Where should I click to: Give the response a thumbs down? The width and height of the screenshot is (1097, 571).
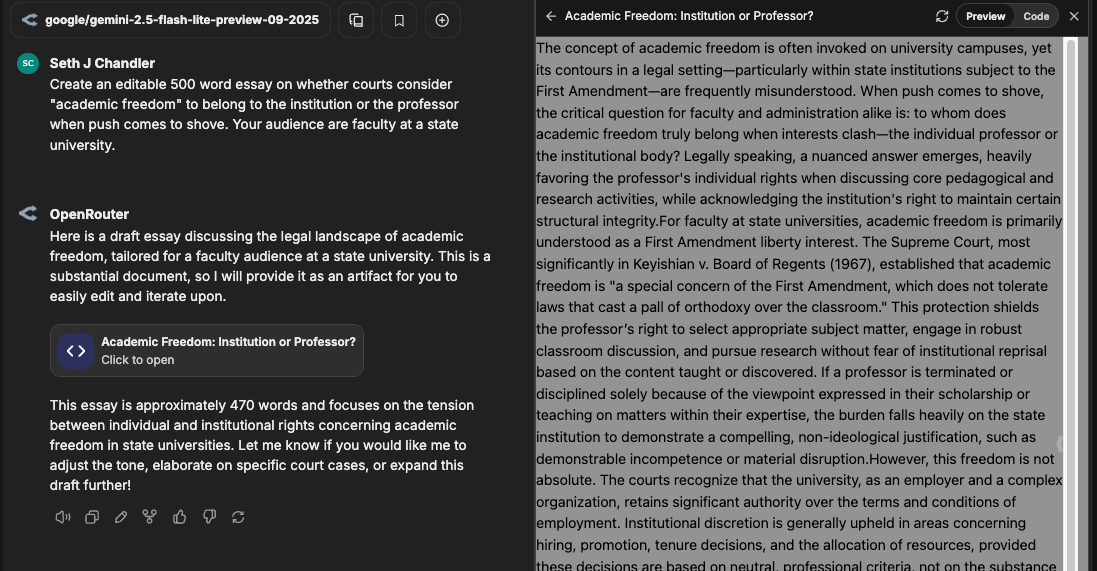[x=209, y=517]
